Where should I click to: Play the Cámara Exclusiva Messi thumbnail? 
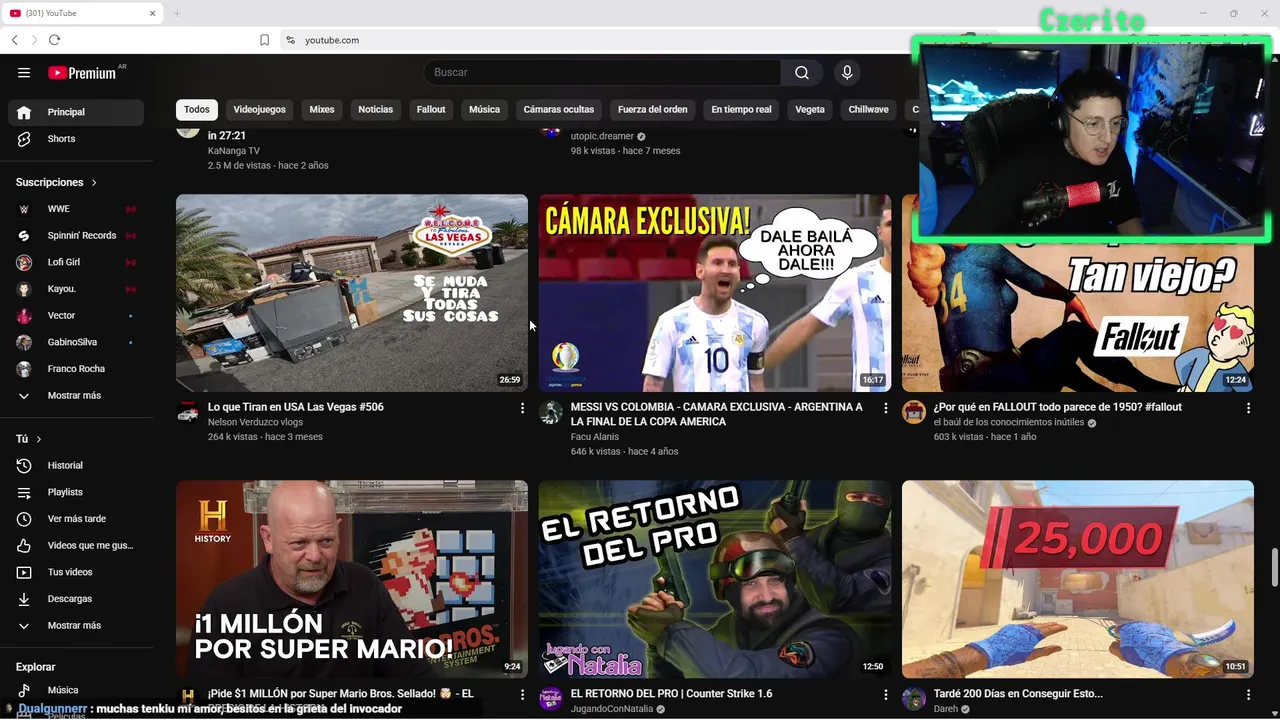pyautogui.click(x=715, y=293)
